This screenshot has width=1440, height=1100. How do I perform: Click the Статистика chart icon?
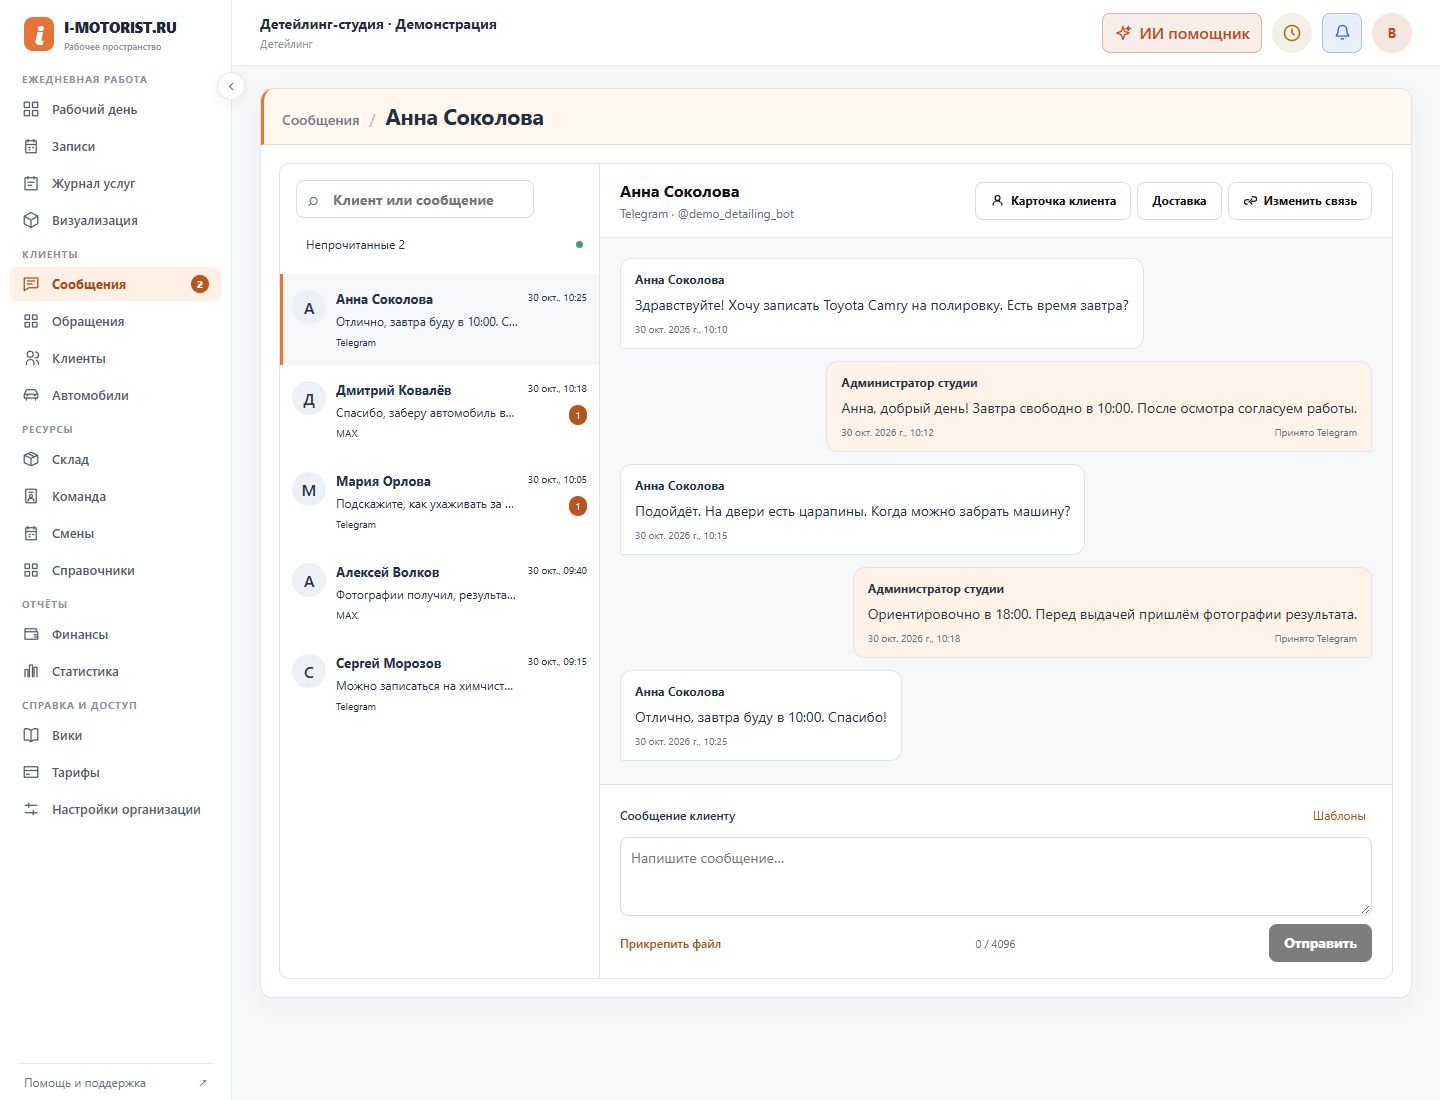(x=31, y=671)
